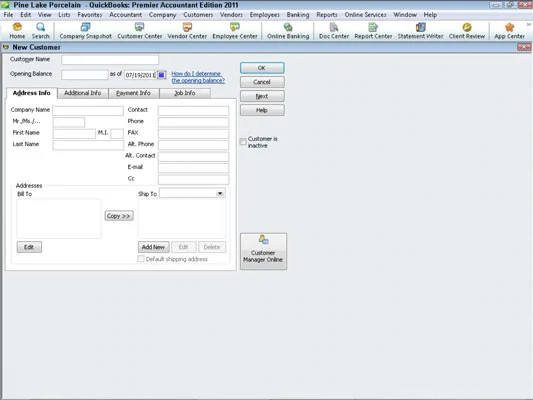Click the Customer Manager Online button

(x=263, y=251)
